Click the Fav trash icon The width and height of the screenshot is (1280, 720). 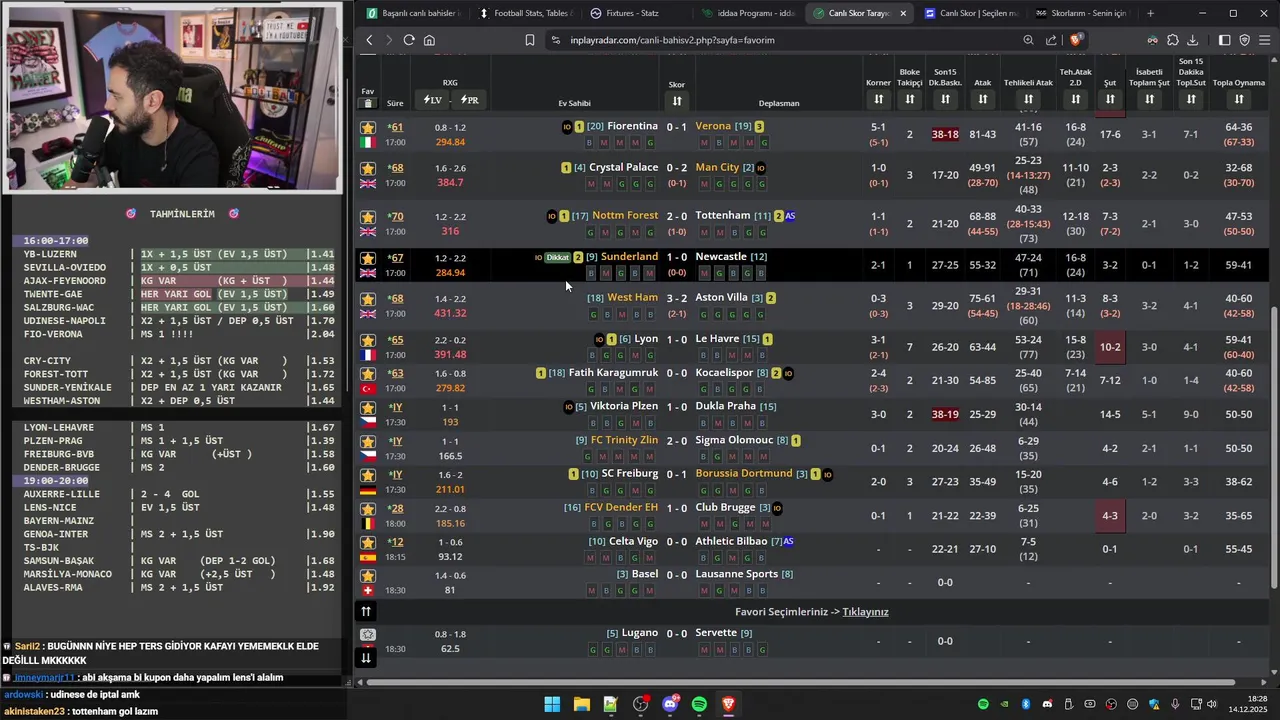point(368,103)
